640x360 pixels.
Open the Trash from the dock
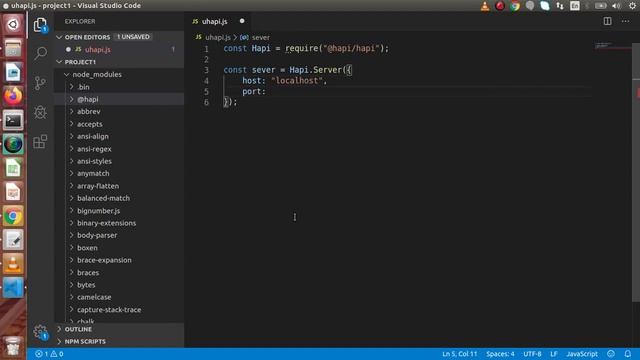pyautogui.click(x=13, y=346)
